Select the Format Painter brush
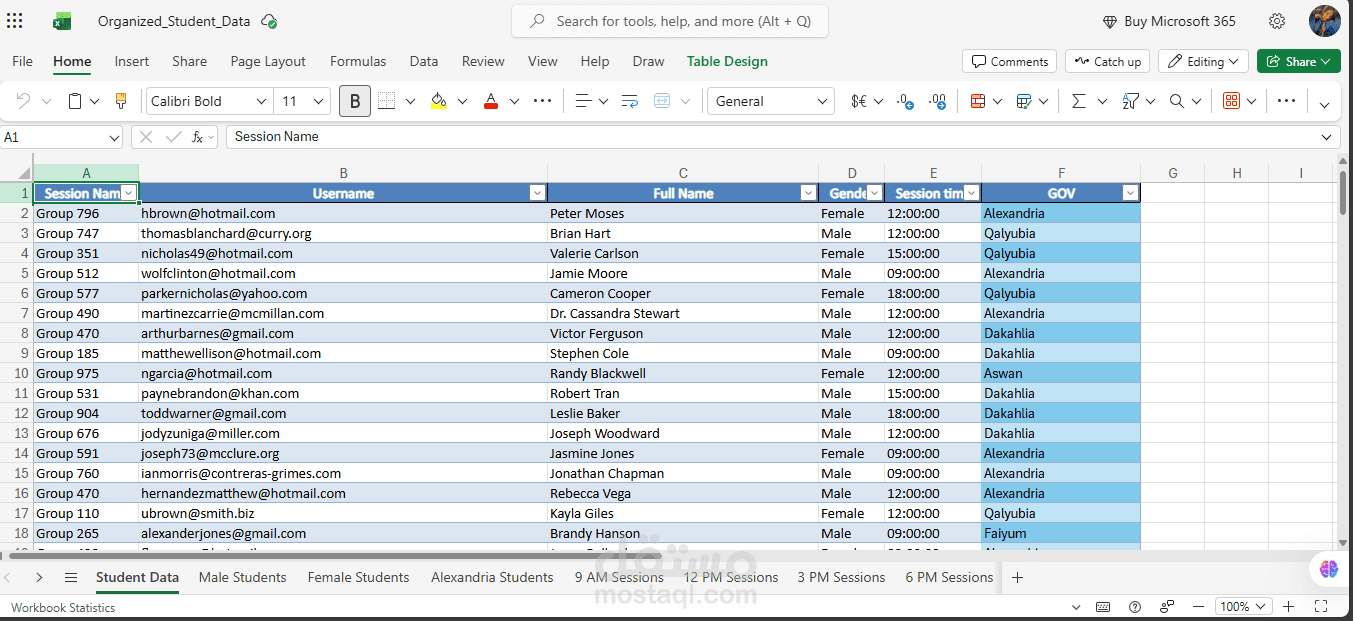 point(121,101)
